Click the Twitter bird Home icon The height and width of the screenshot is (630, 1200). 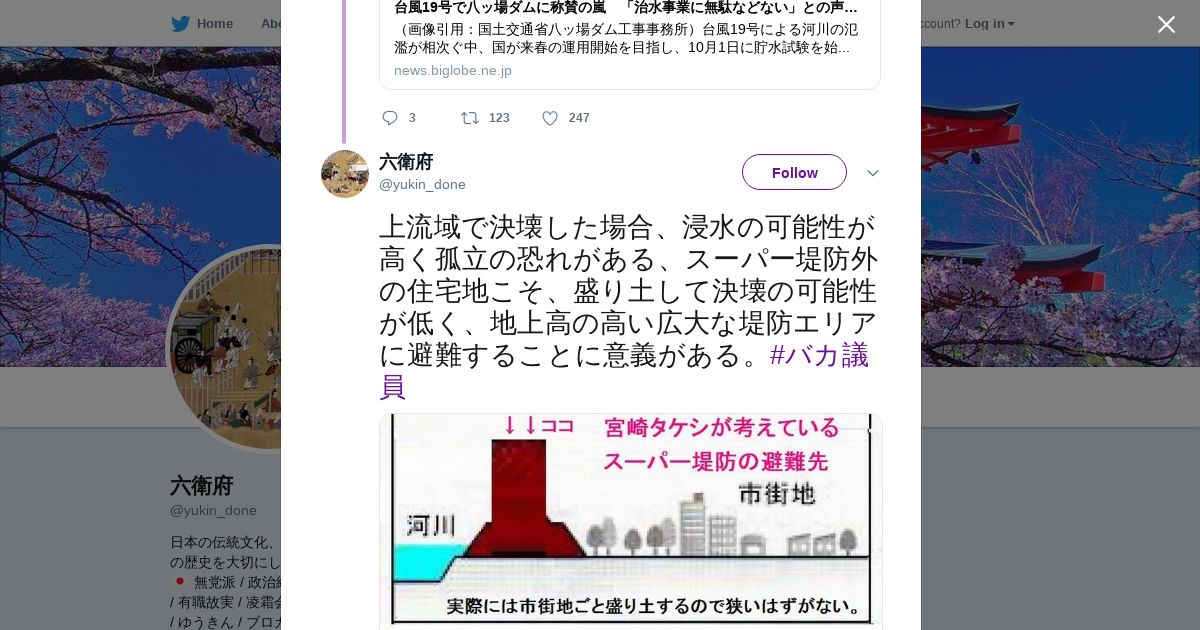click(x=180, y=23)
